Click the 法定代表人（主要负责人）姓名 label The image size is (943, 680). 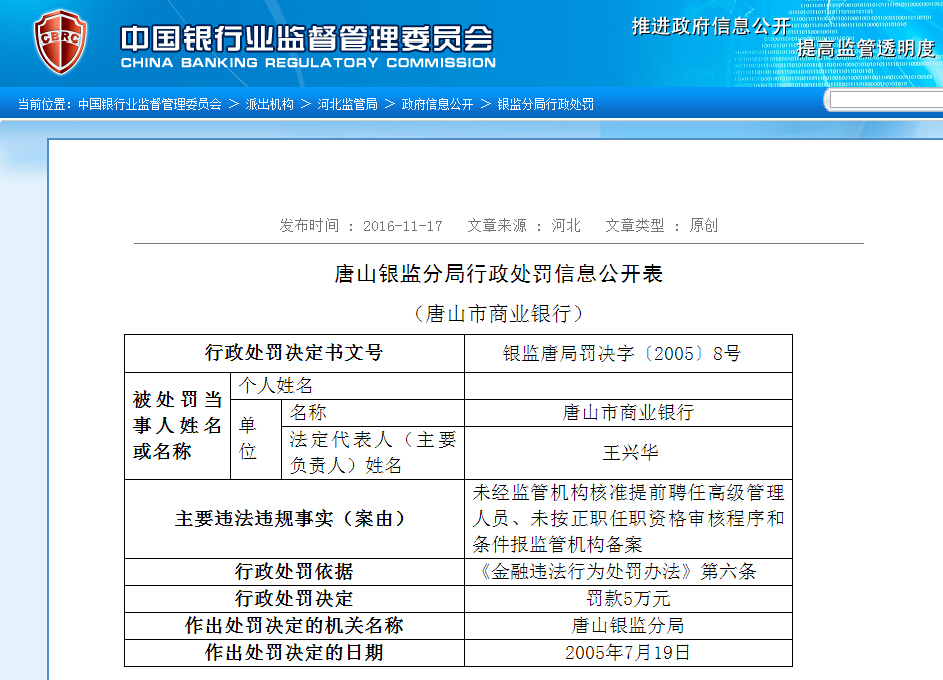point(373,453)
